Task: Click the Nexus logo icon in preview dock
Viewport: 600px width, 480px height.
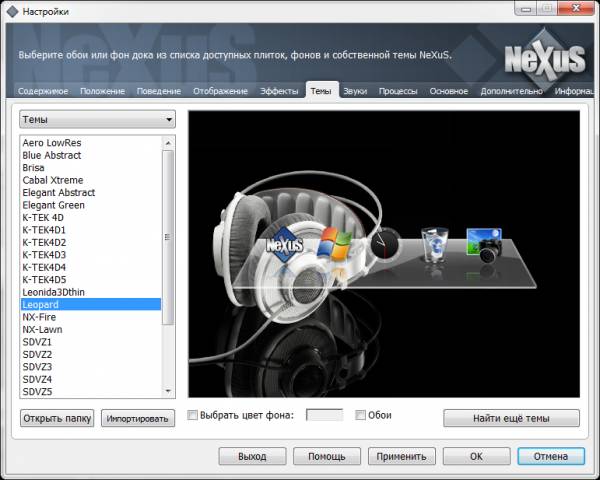Action: click(284, 245)
